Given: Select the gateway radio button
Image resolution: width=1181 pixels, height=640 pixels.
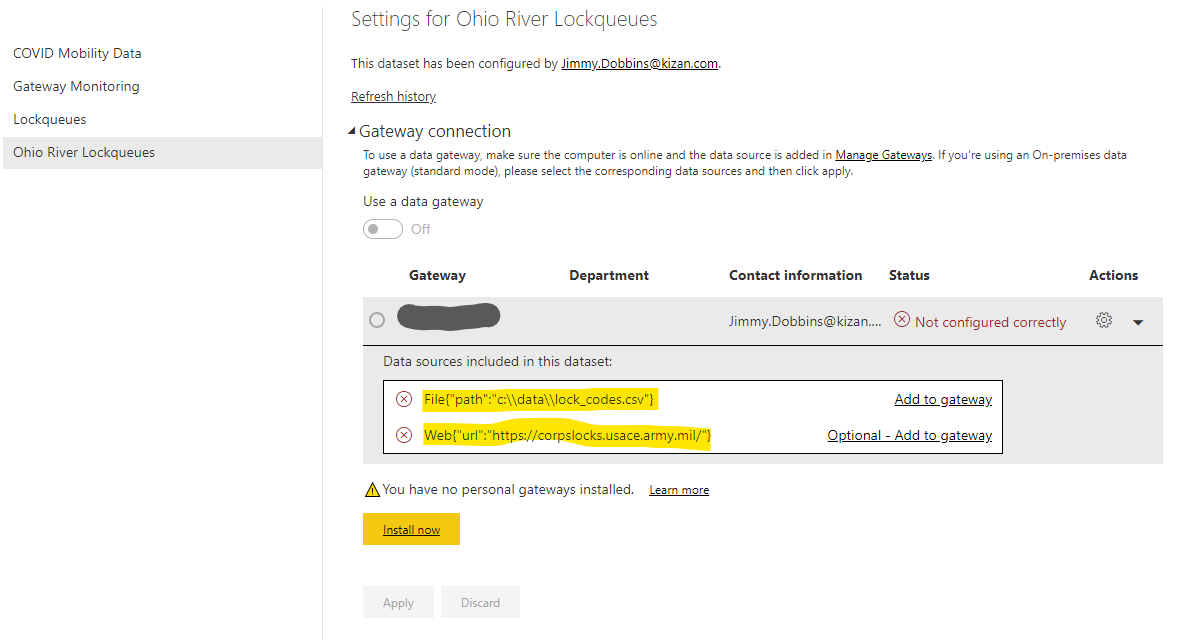Looking at the screenshot, I should point(377,321).
